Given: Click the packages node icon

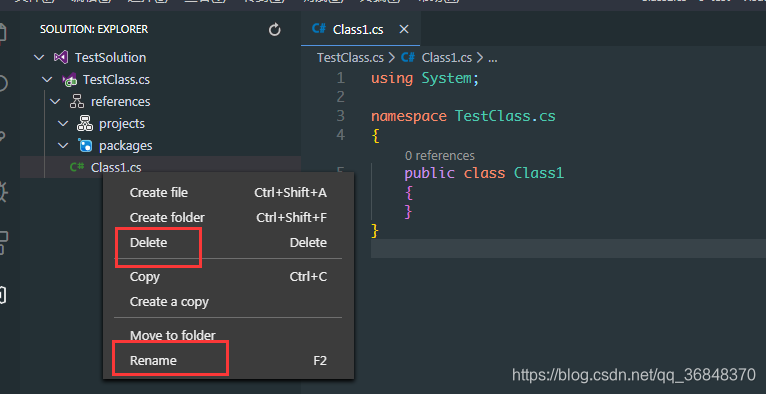Looking at the screenshot, I should pyautogui.click(x=85, y=145).
